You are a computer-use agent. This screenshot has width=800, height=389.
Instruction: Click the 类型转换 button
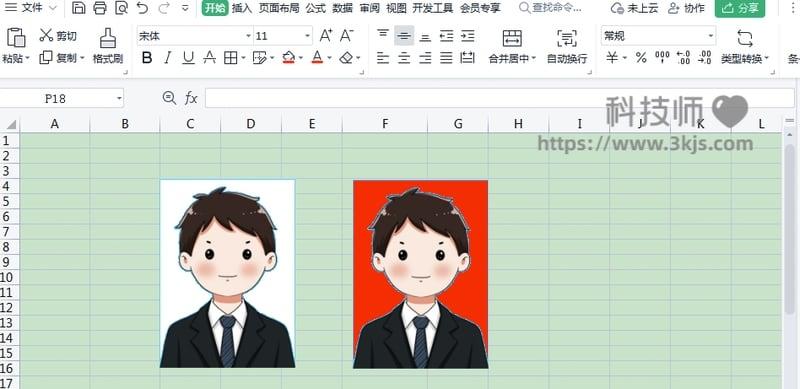pyautogui.click(x=745, y=46)
